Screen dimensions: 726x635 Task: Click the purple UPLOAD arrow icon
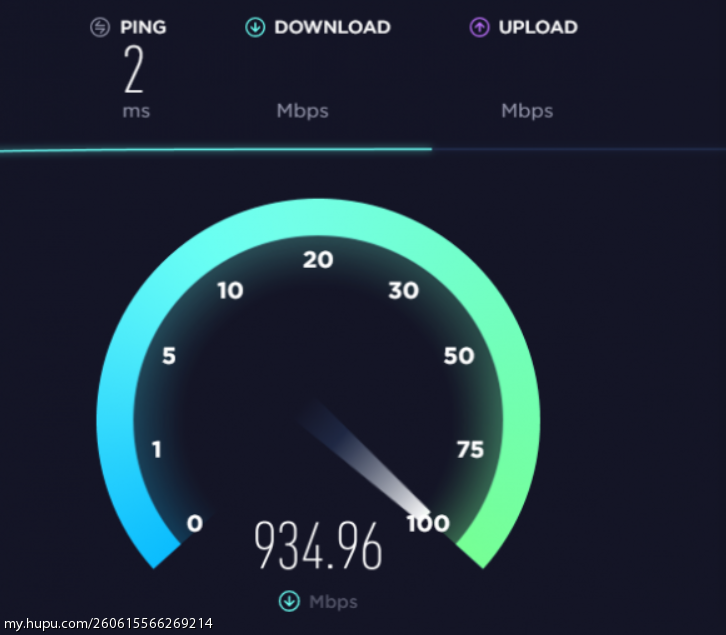coord(479,27)
